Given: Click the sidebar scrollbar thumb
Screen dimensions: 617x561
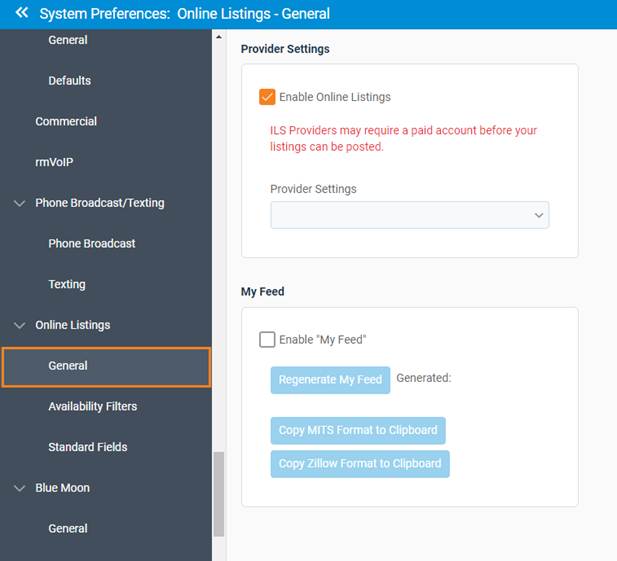Looking at the screenshot, I should tap(219, 494).
